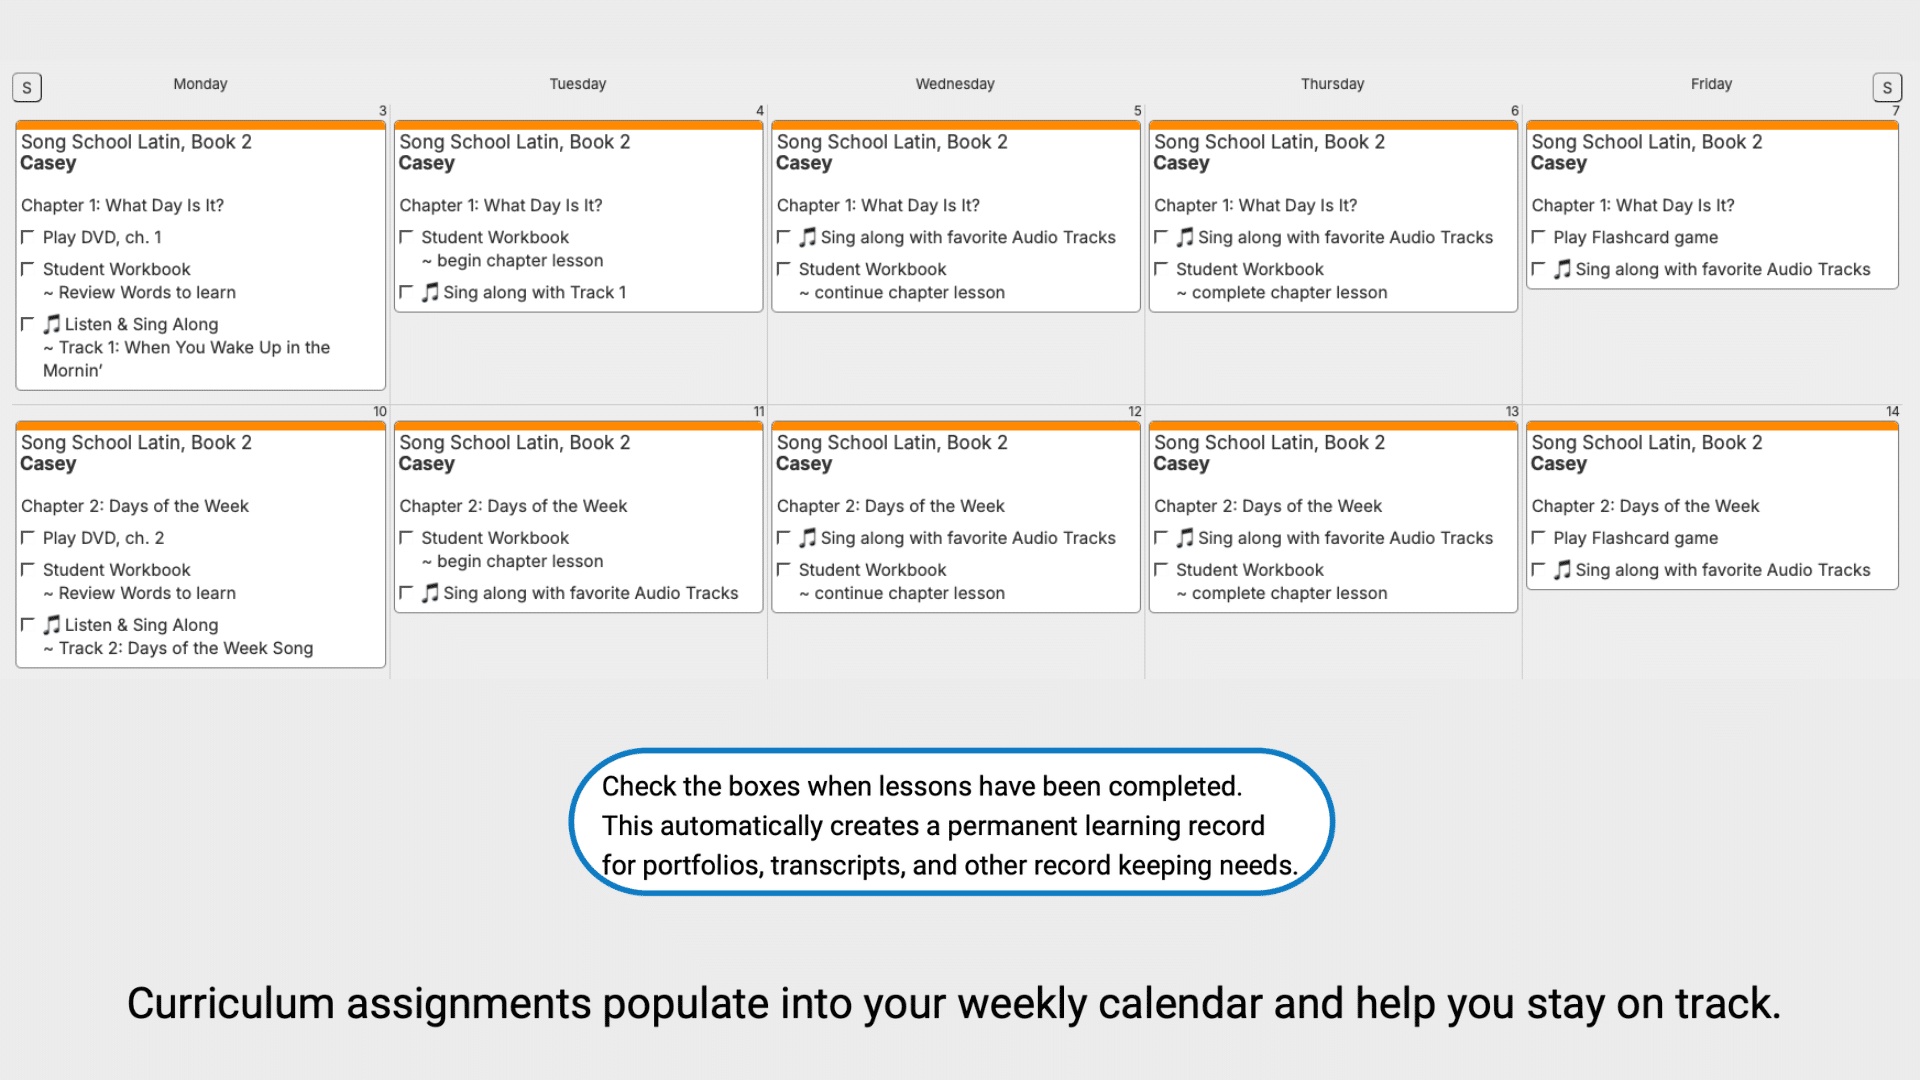
Task: Check the Play DVD, ch. 1 box
Action: [x=28, y=237]
